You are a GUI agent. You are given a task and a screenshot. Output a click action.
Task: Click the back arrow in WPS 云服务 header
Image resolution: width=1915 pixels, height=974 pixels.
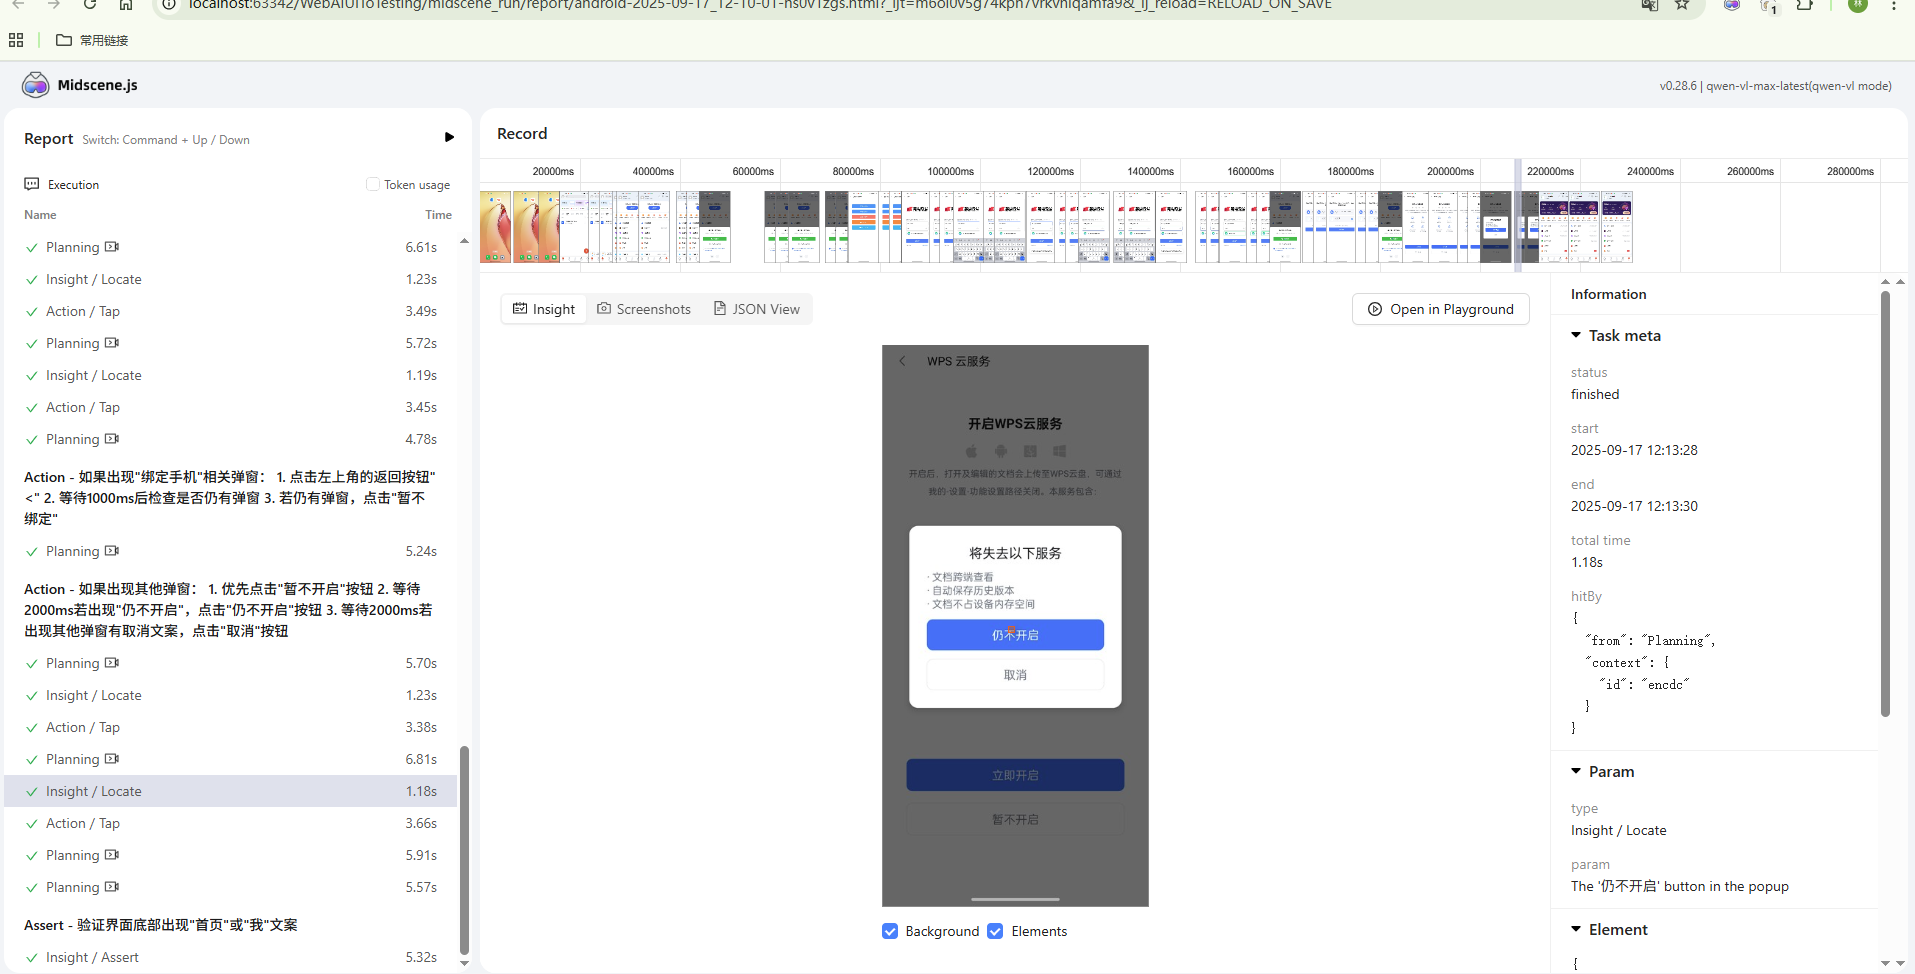point(902,361)
